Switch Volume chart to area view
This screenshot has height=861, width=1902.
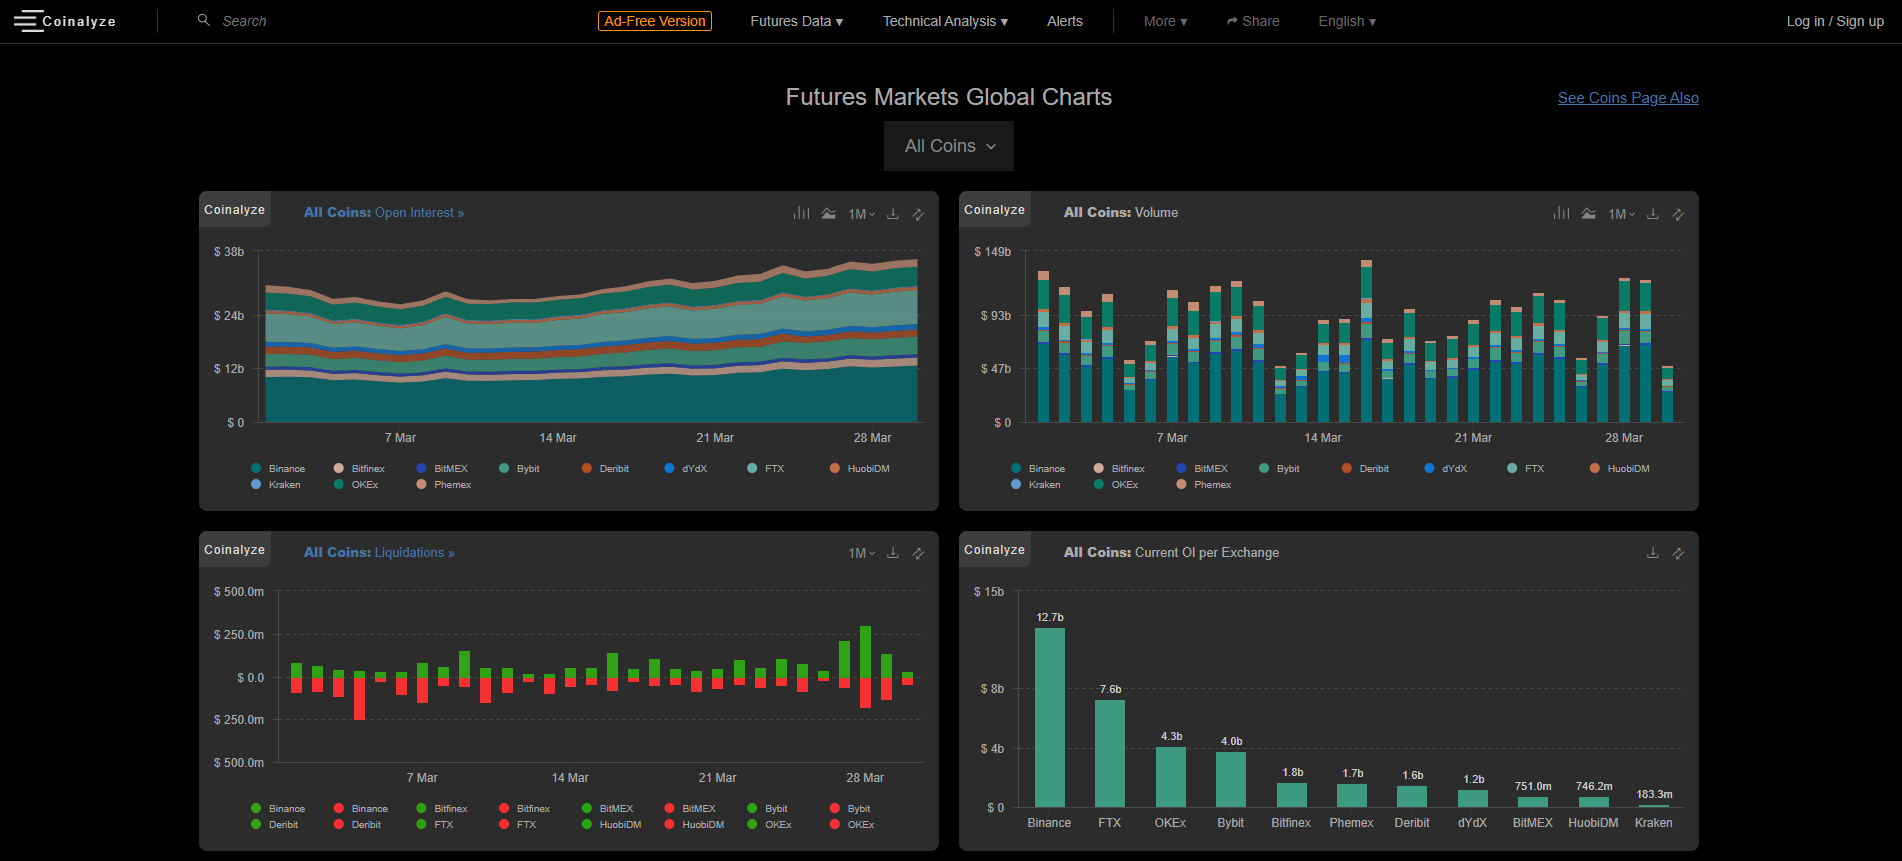pos(1589,213)
